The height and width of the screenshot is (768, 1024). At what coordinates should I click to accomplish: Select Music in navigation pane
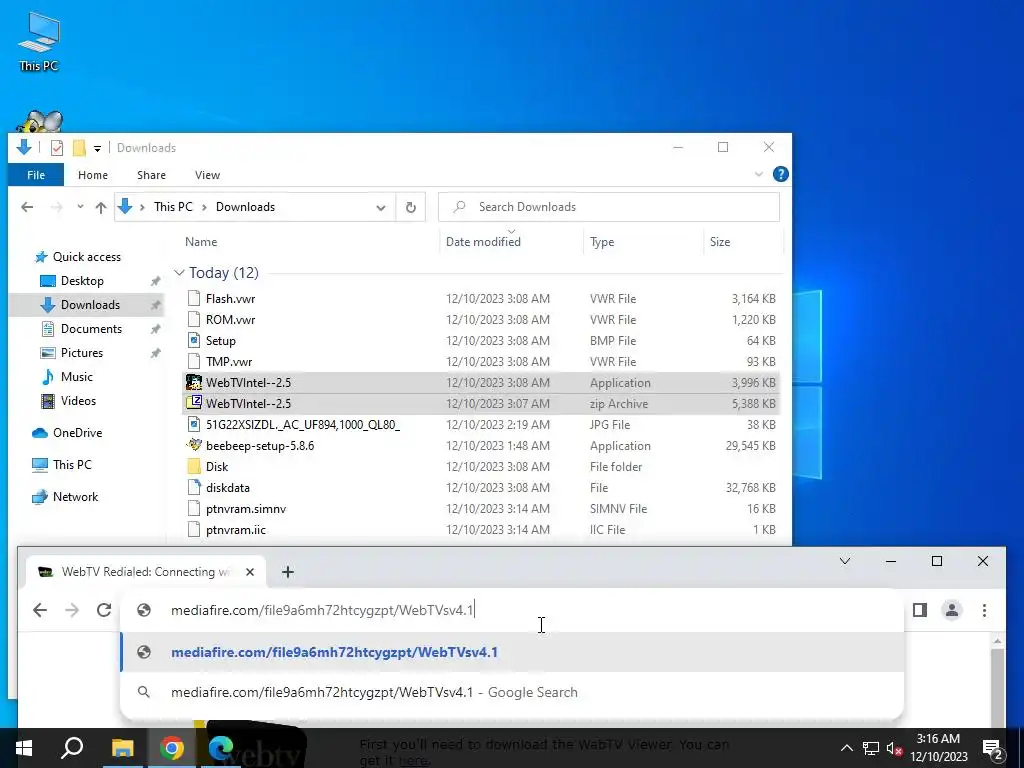(76, 377)
